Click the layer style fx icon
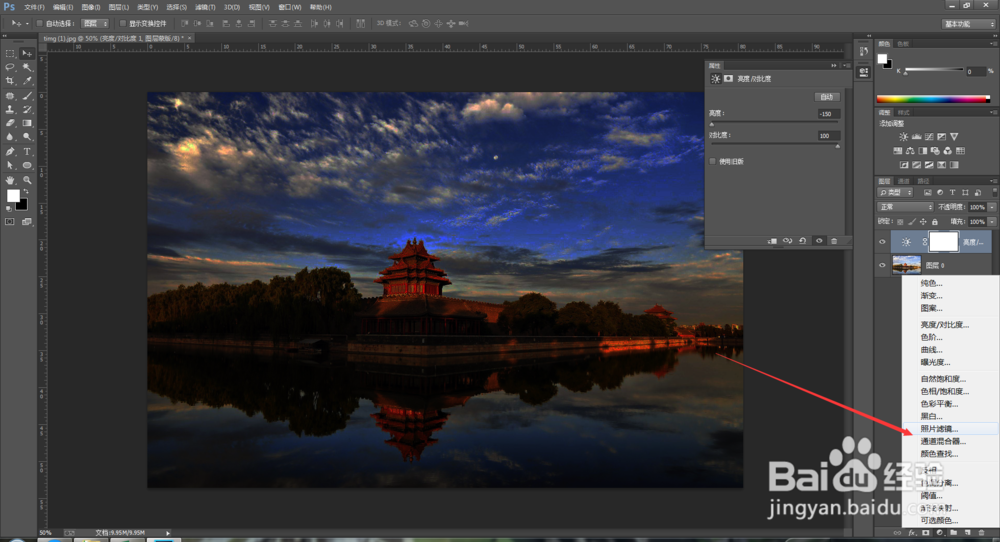 tap(912, 532)
